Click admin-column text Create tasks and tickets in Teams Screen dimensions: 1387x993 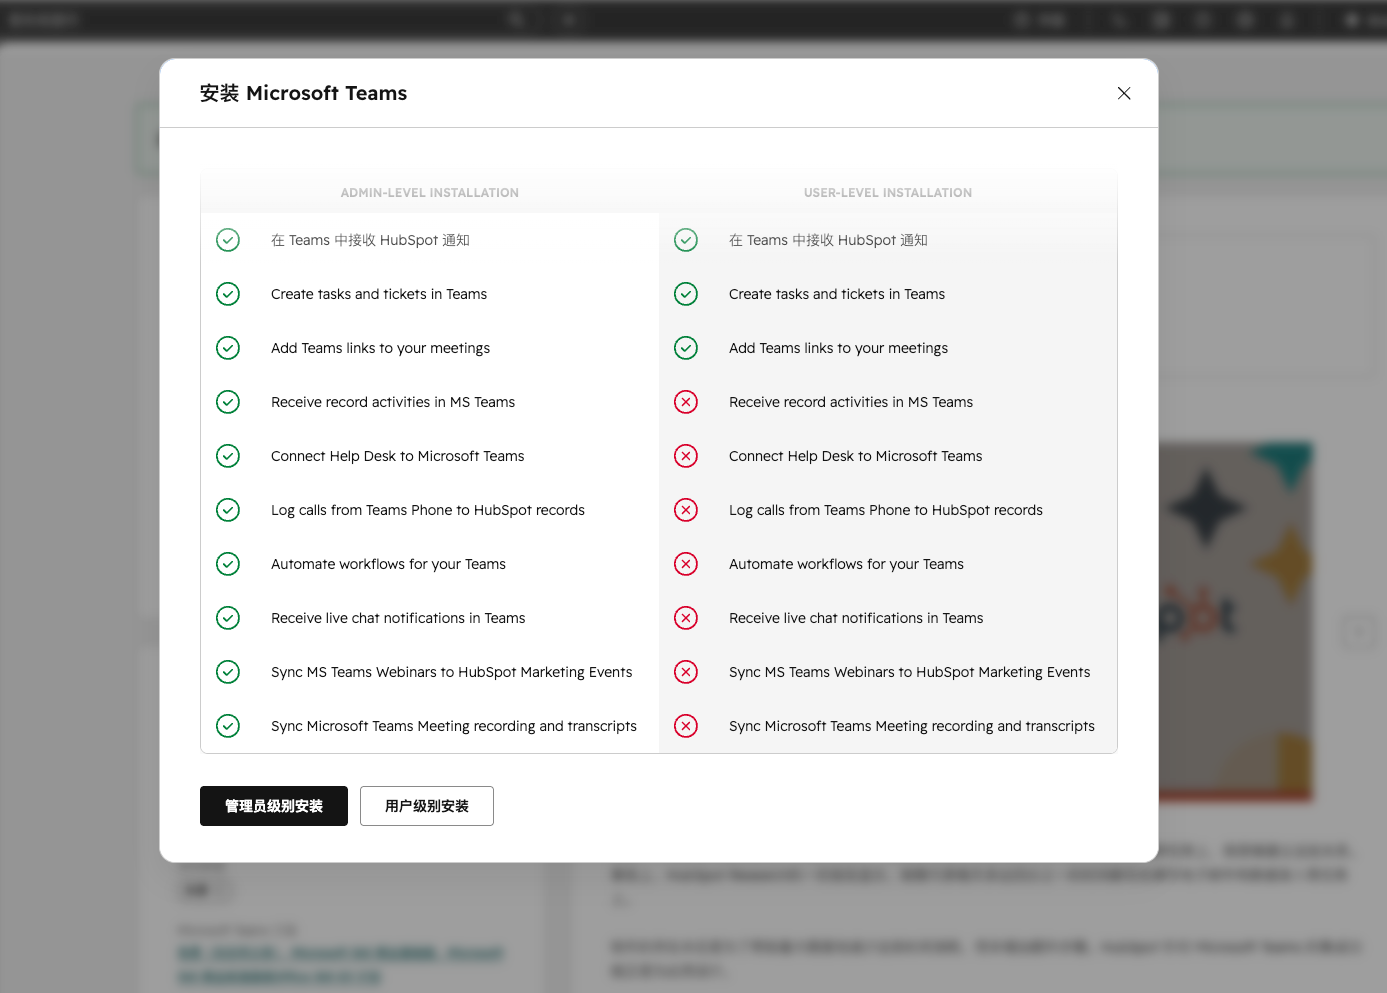pos(379,294)
